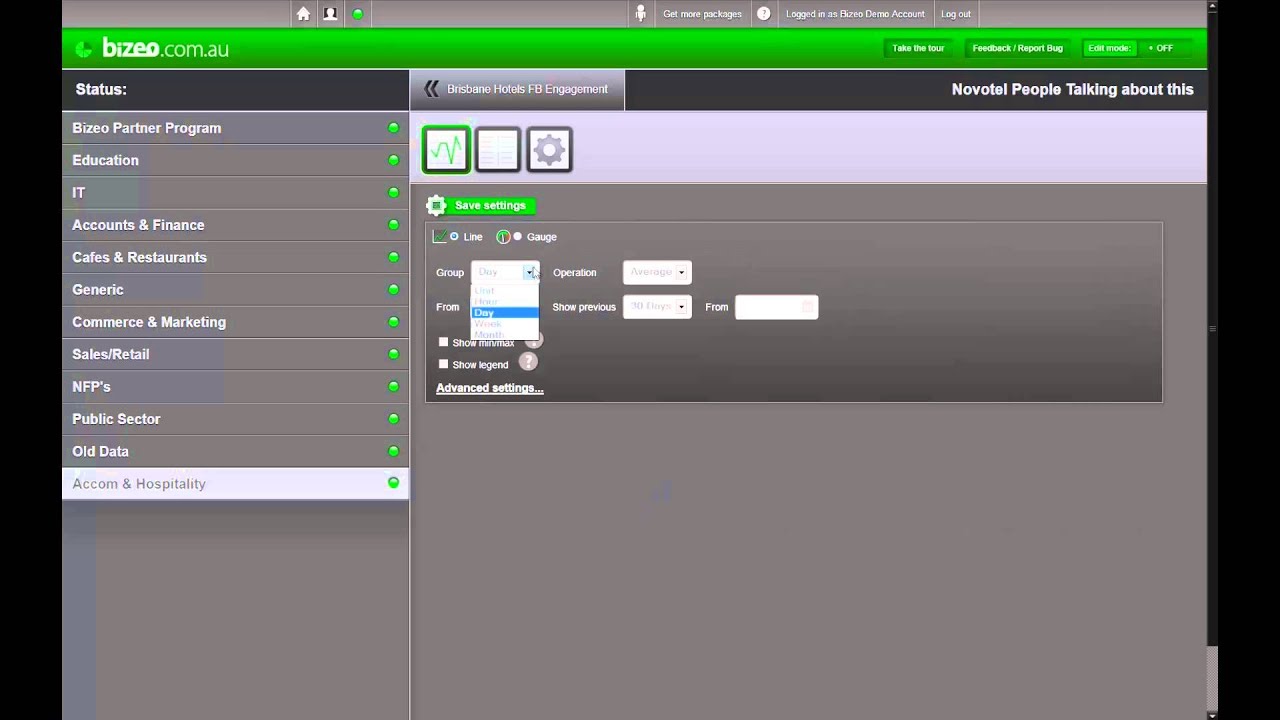The height and width of the screenshot is (720, 1280).
Task: Select the Line radio button
Action: pyautogui.click(x=454, y=237)
